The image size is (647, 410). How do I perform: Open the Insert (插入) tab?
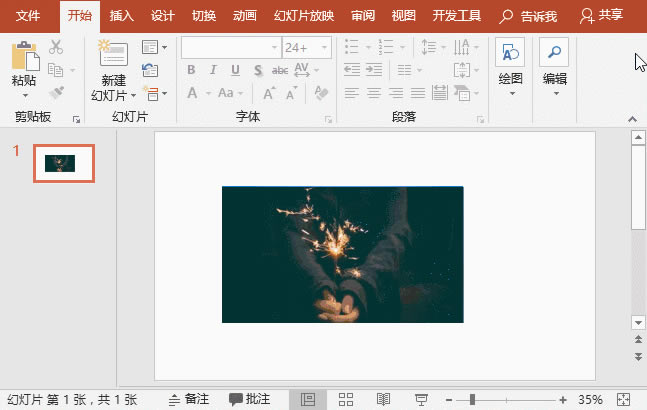click(x=122, y=16)
